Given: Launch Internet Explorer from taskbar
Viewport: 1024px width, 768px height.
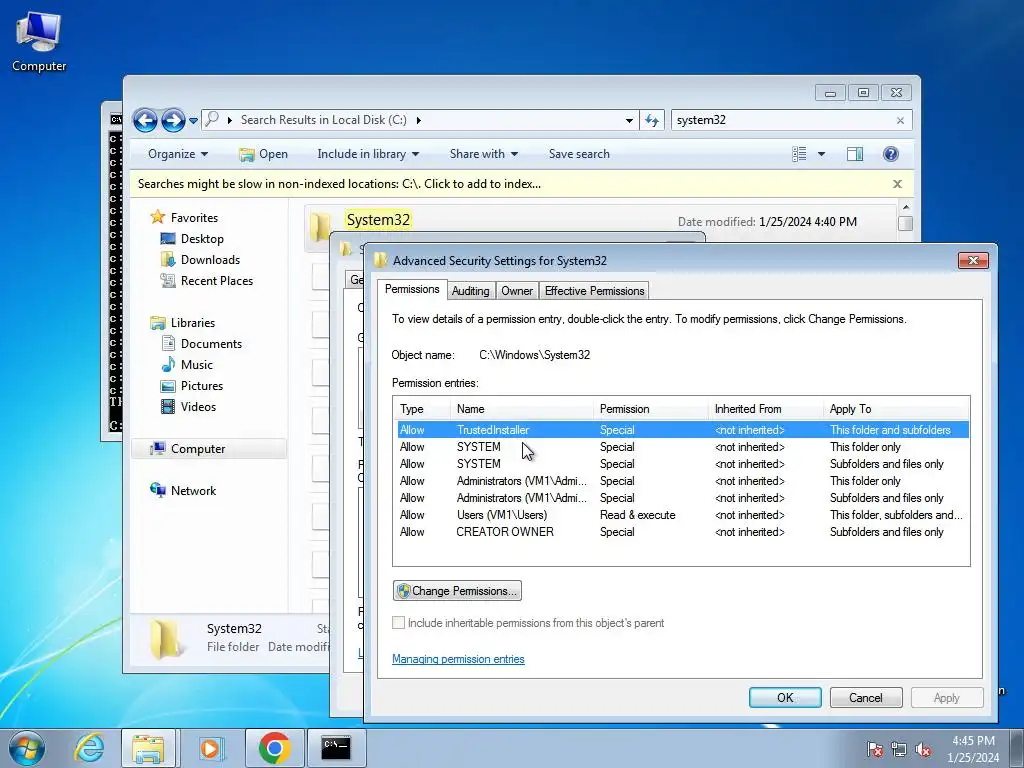Looking at the screenshot, I should coord(89,748).
